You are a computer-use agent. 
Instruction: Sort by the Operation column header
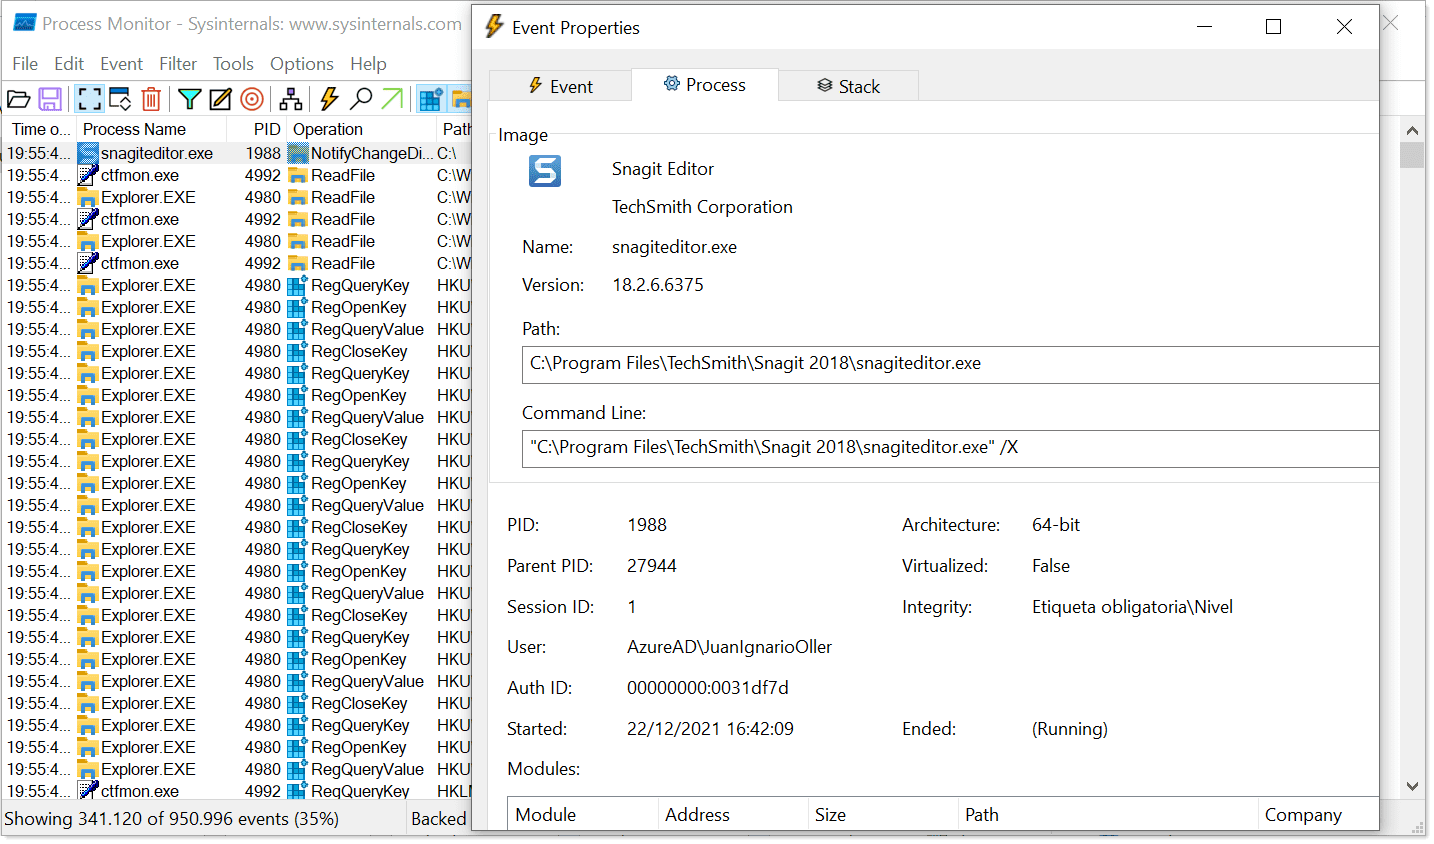(x=362, y=129)
